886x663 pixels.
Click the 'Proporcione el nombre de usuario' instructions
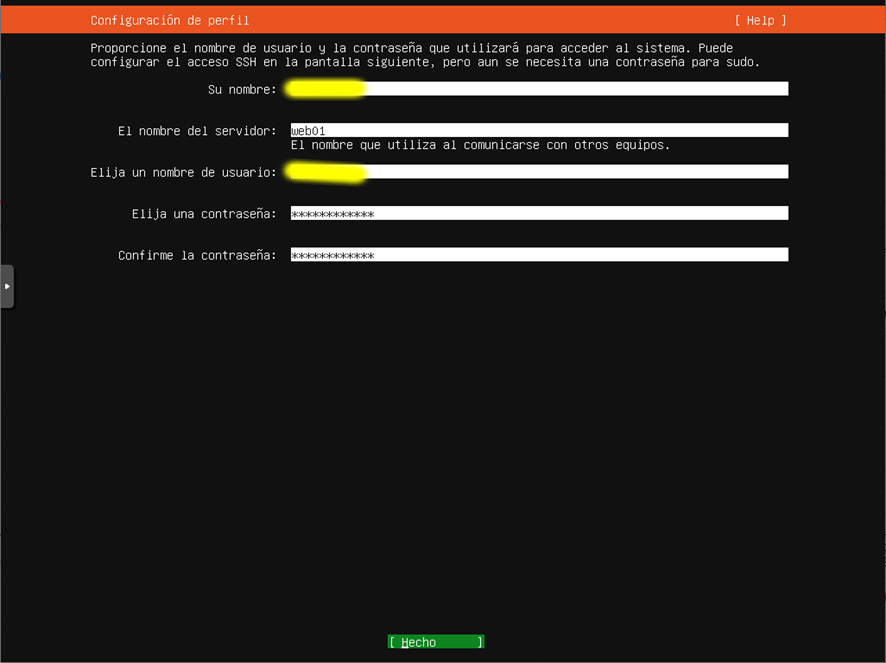pyautogui.click(x=425, y=55)
